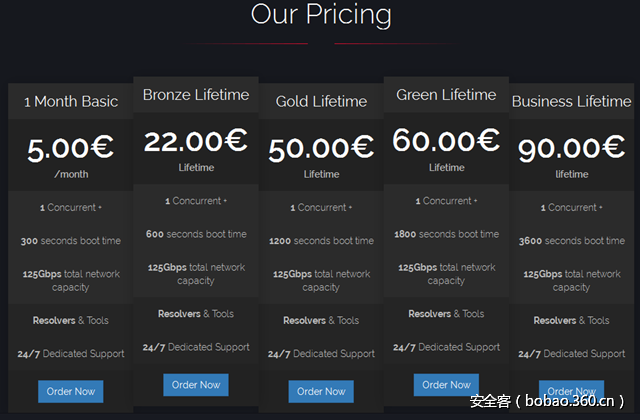Click the Bronze Lifetime plan title
Image resolution: width=640 pixels, height=420 pixels.
[x=196, y=95]
